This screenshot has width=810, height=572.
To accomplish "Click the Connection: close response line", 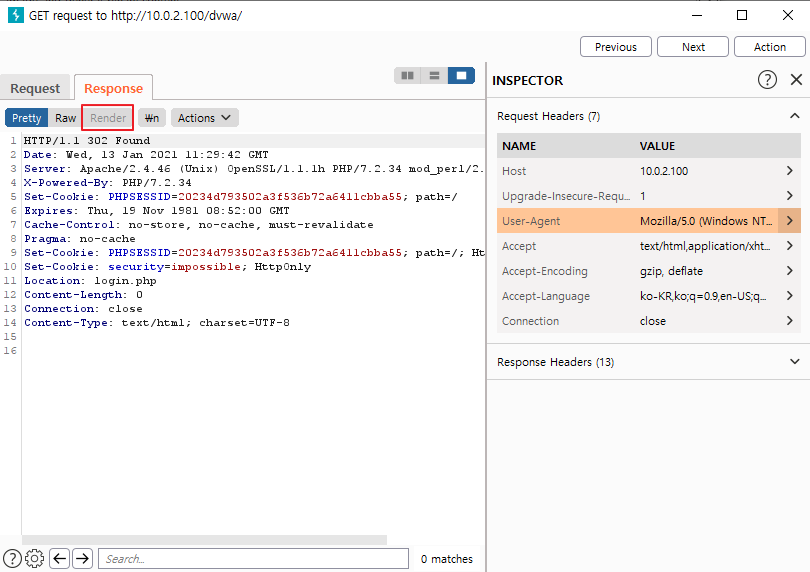I will click(83, 308).
